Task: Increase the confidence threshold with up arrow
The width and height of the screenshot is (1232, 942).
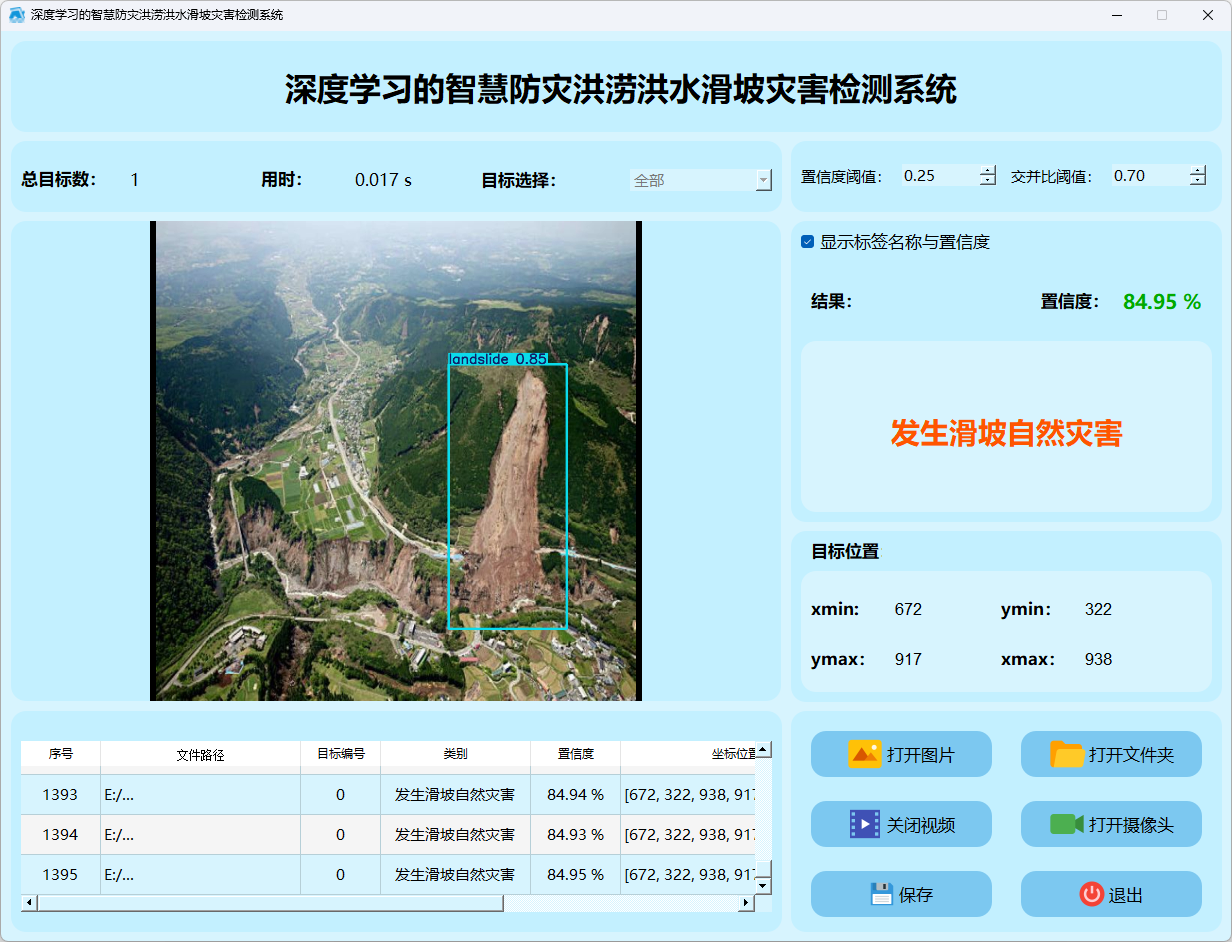Action: 988,170
